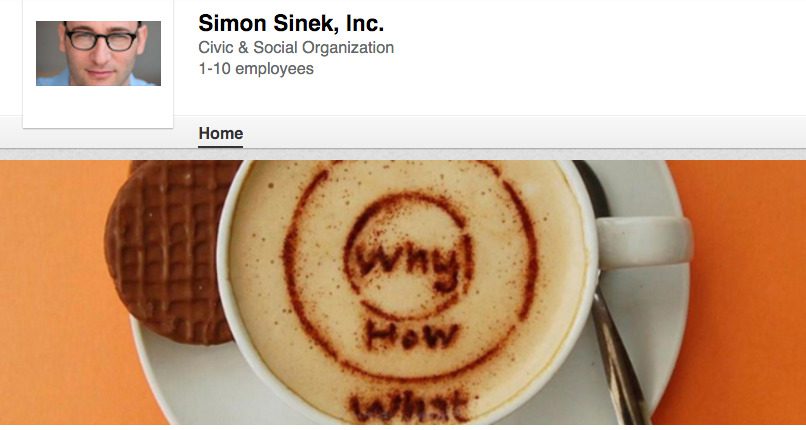The width and height of the screenshot is (806, 430).
Task: Click the coffee cup handle
Action: coord(645,241)
